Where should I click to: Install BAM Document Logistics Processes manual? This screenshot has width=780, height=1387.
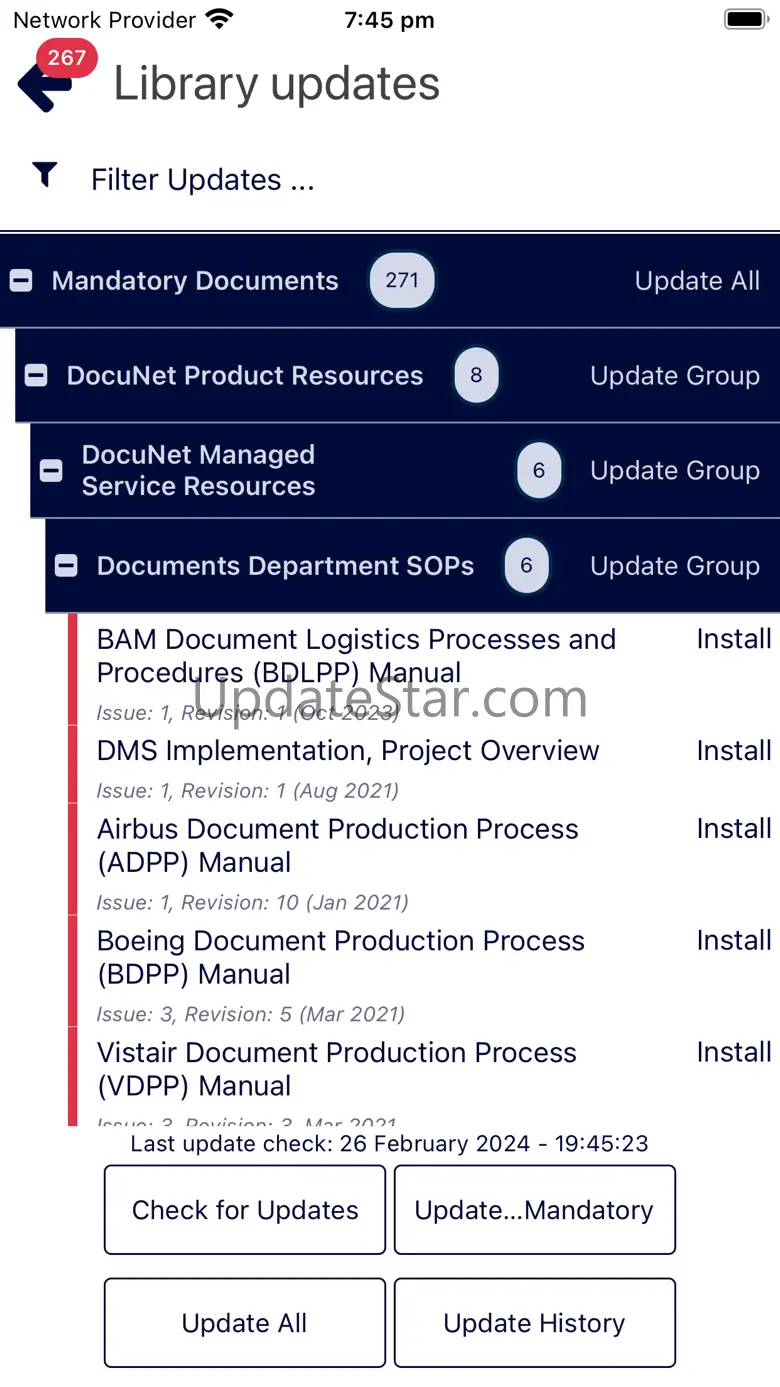pos(734,639)
